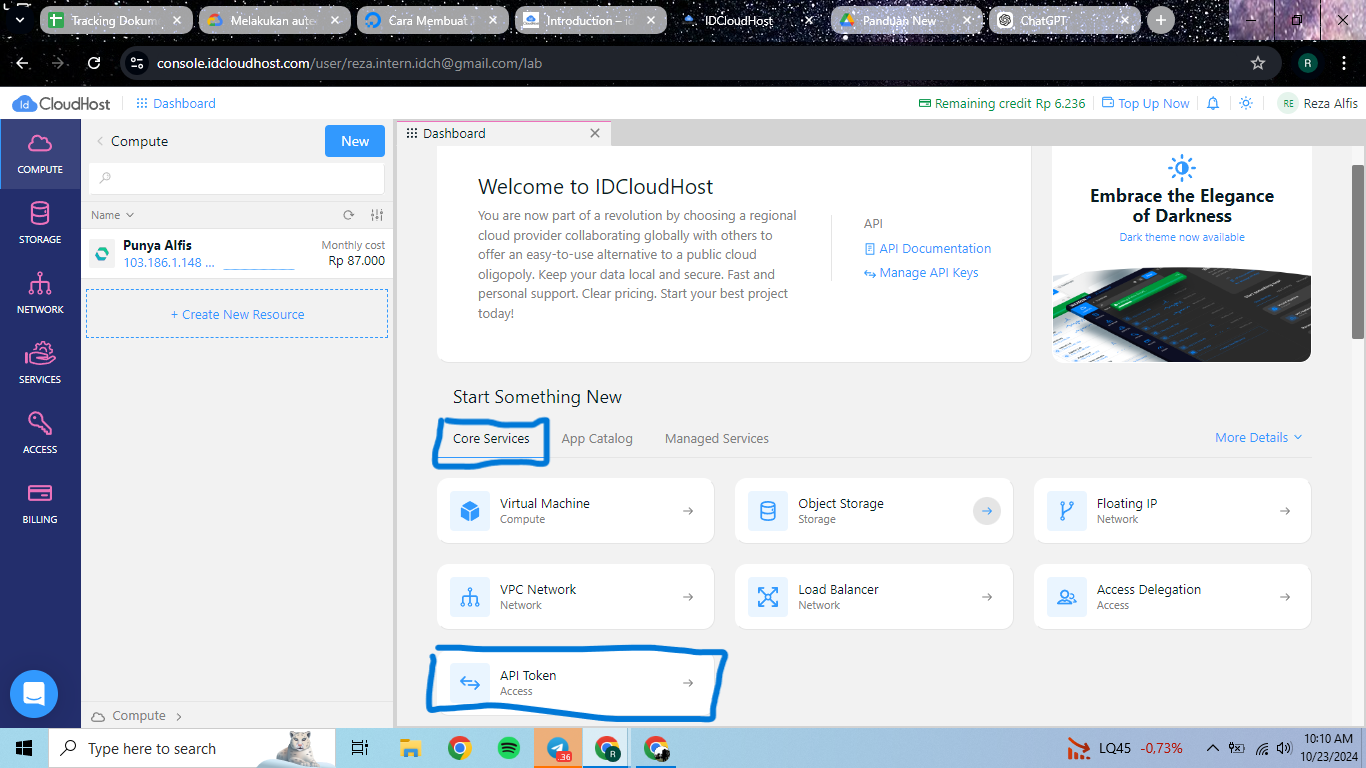Click the Rp 87.000 monthly cost
This screenshot has width=1366, height=768.
click(x=356, y=261)
